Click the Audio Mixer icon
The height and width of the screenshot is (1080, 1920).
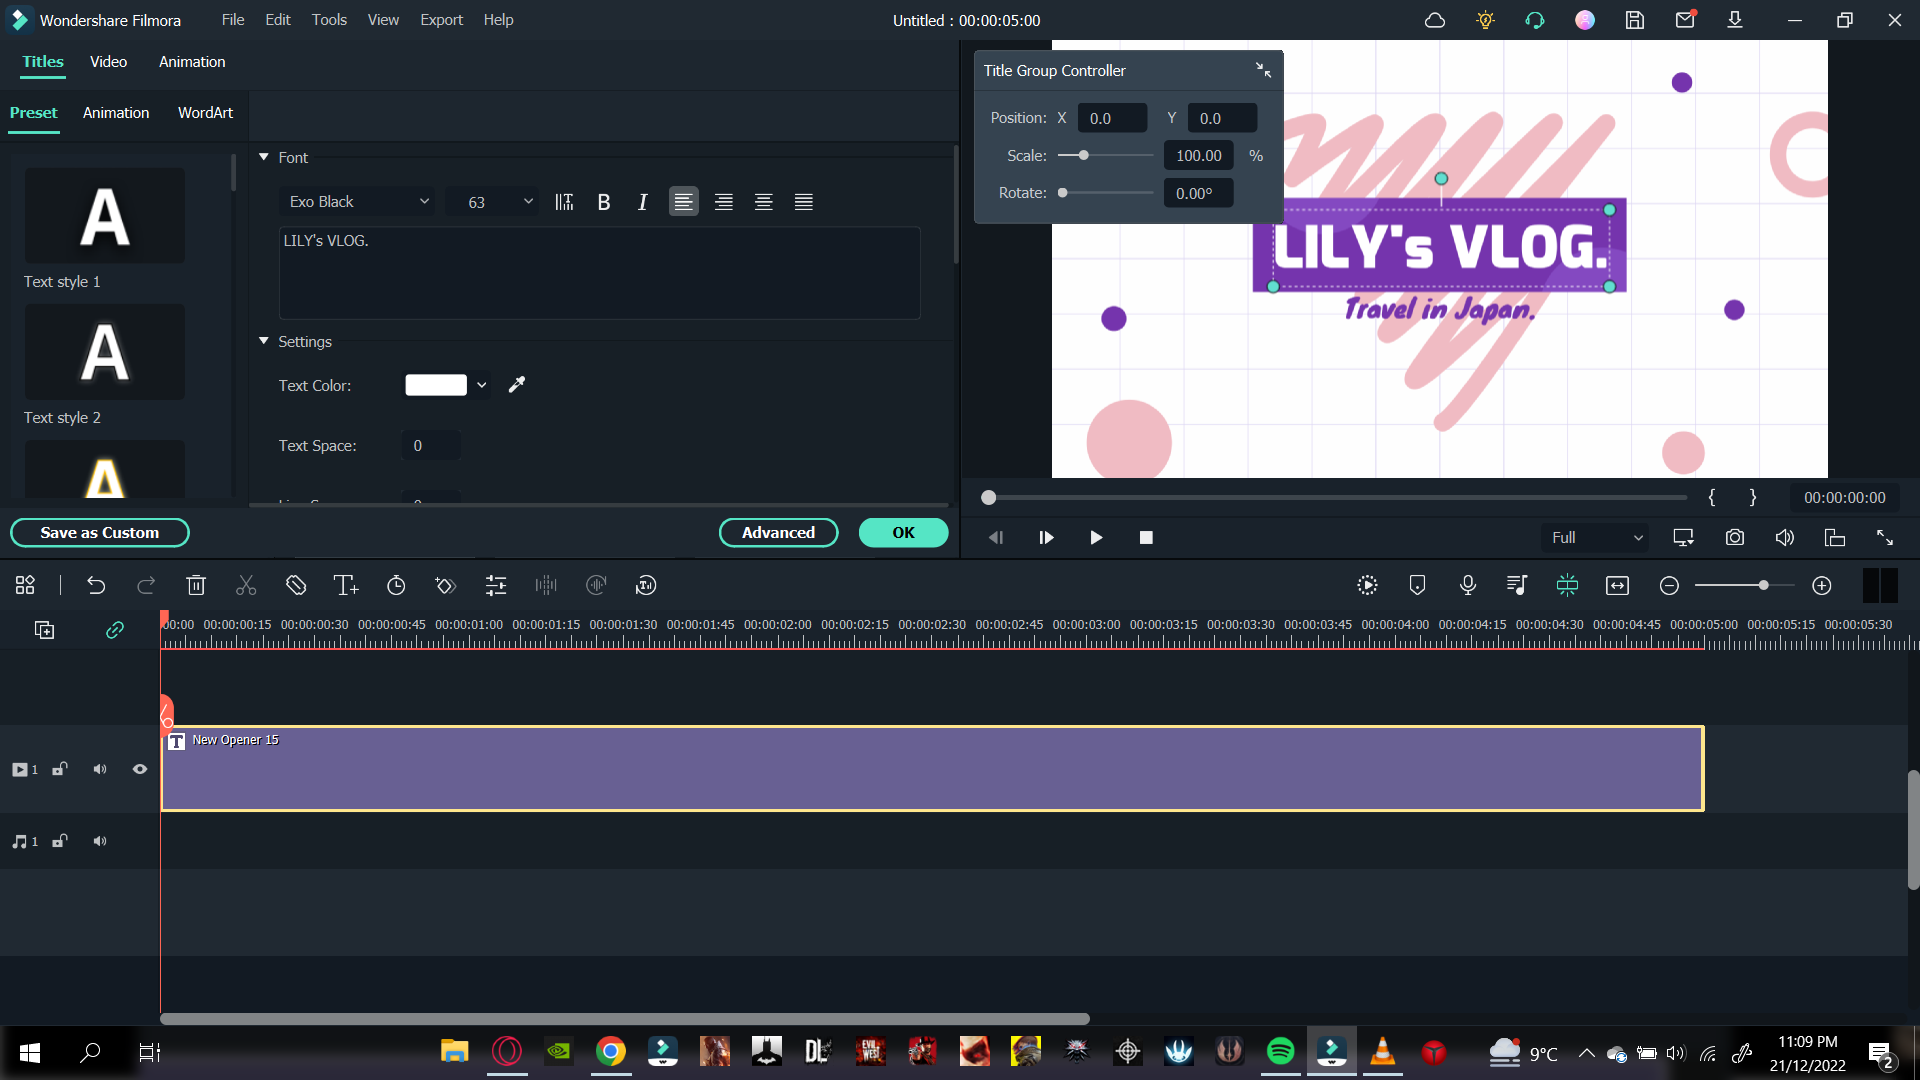point(1516,585)
